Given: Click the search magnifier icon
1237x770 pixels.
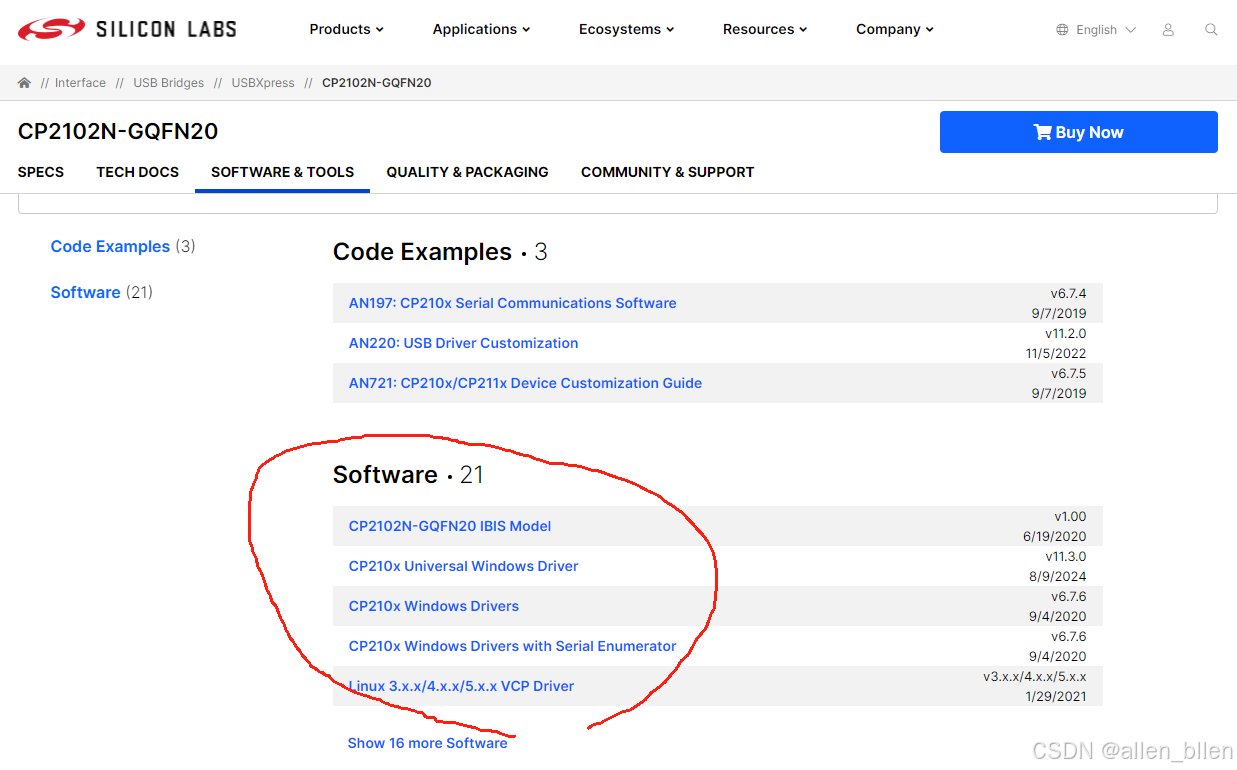Looking at the screenshot, I should [1211, 30].
